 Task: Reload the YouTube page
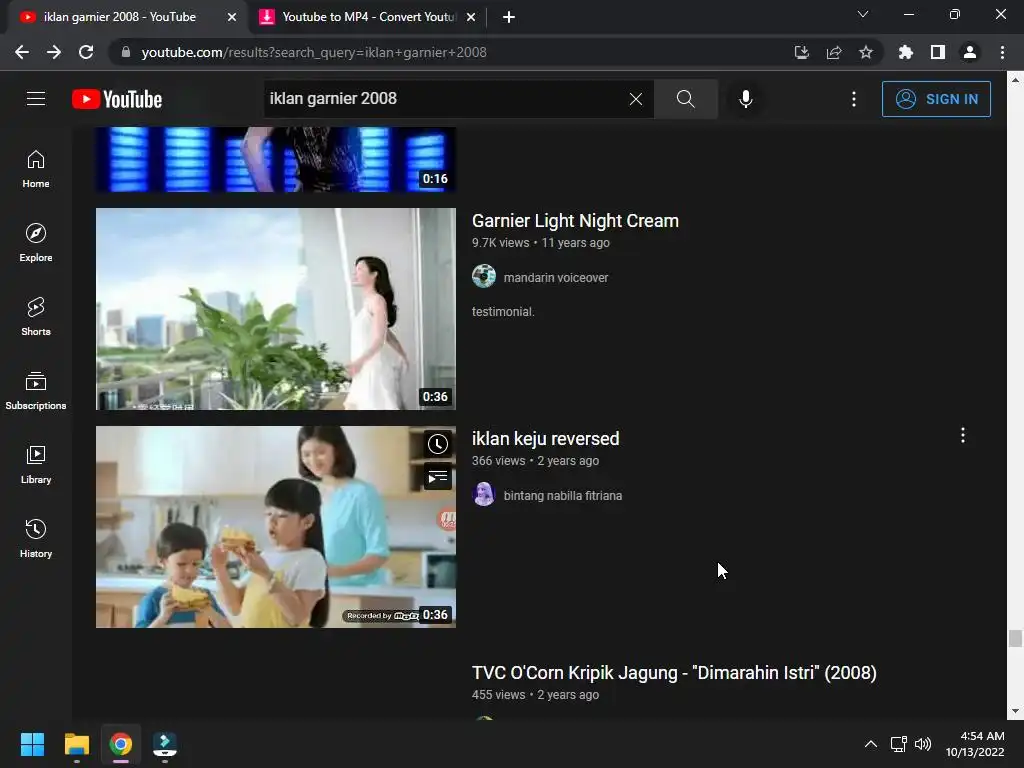pos(86,52)
